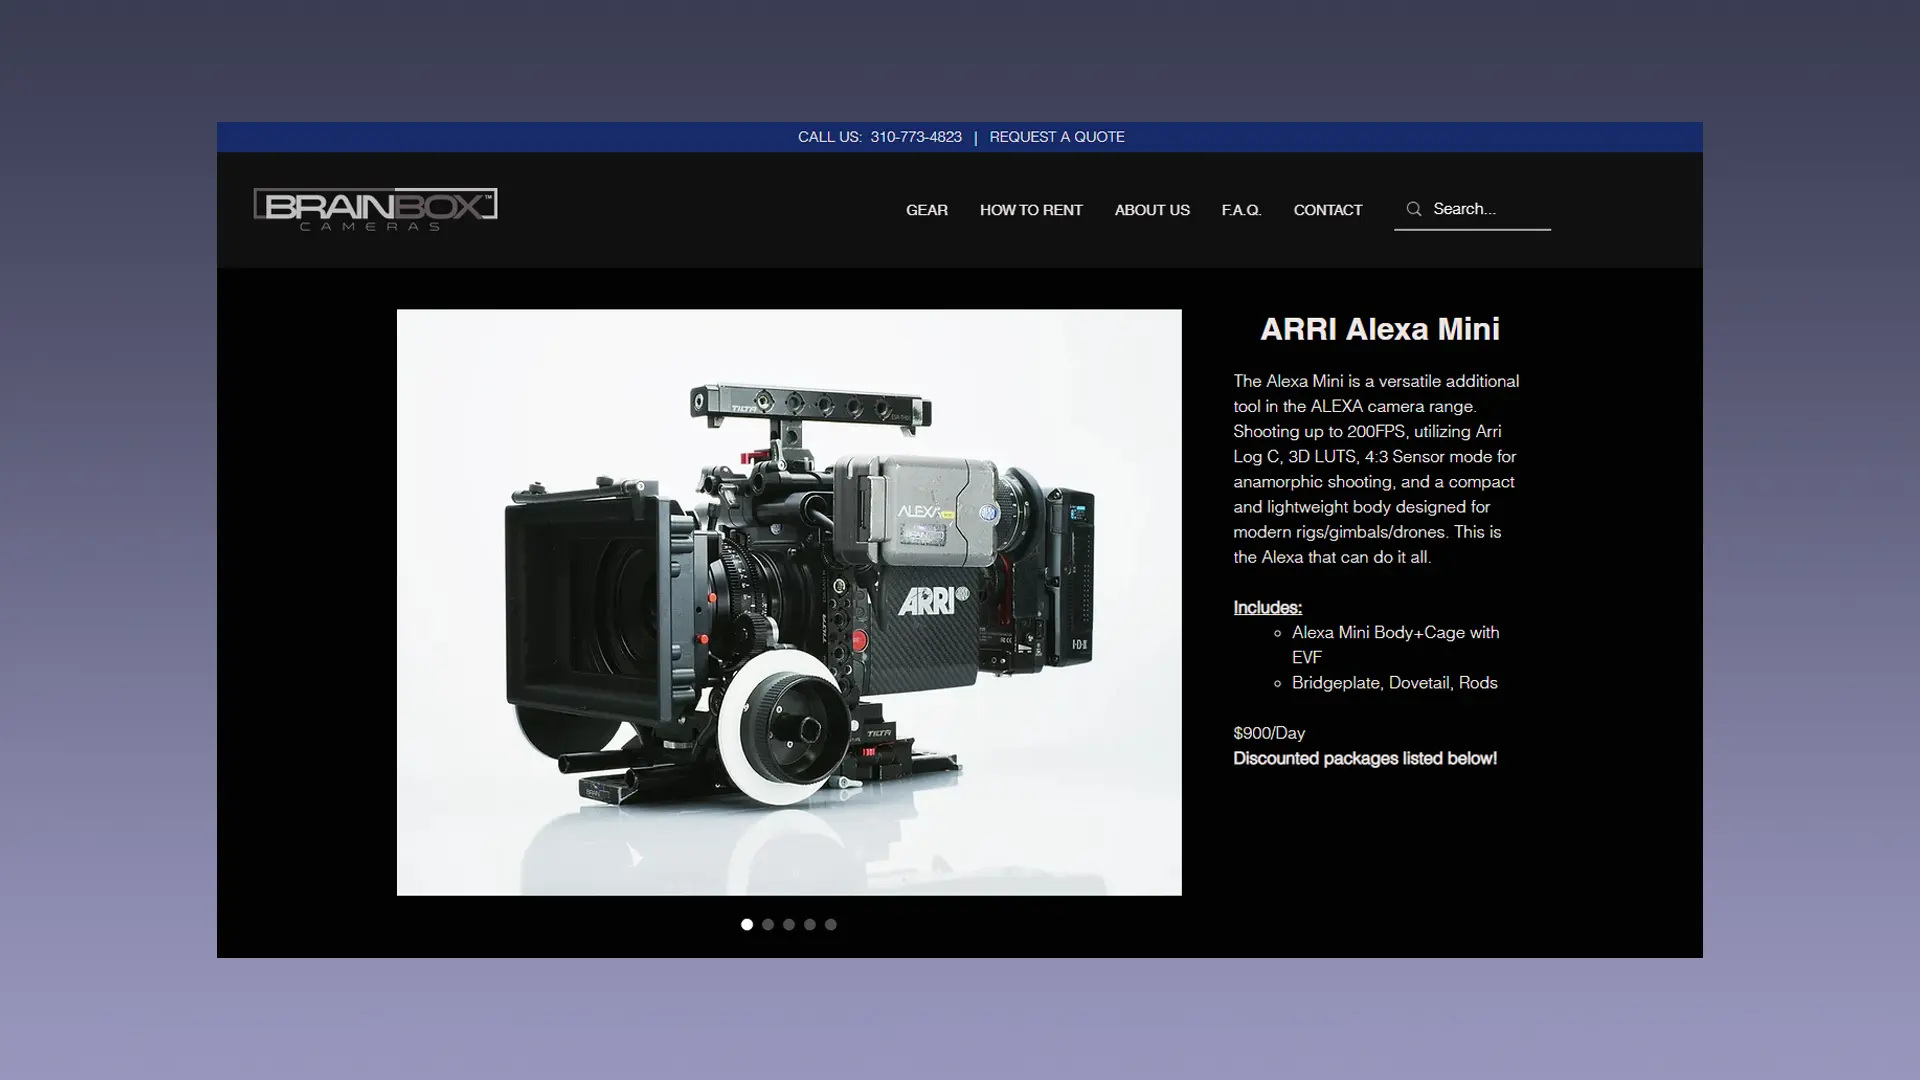Open the GEAR menu item
The height and width of the screenshot is (1080, 1920).
tap(926, 210)
